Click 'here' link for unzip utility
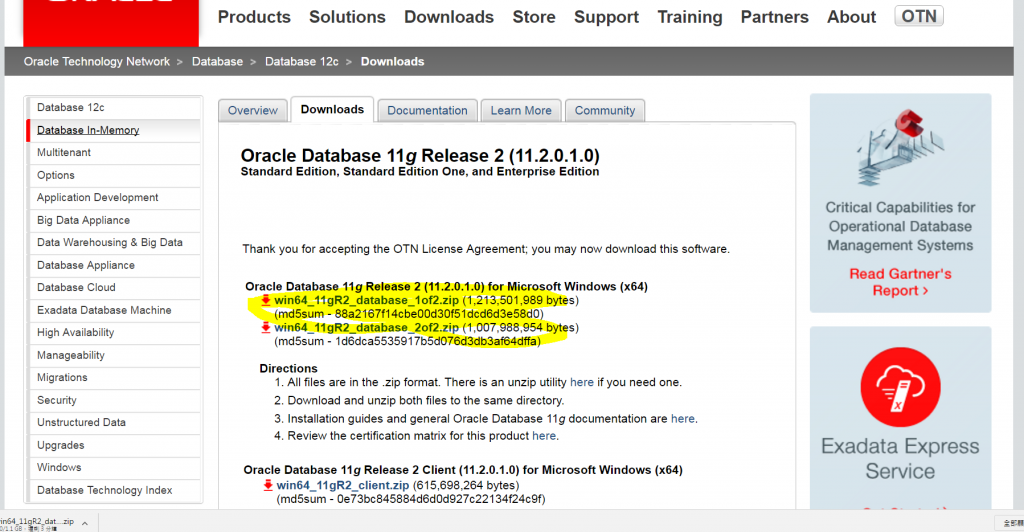The image size is (1024, 532). click(582, 383)
